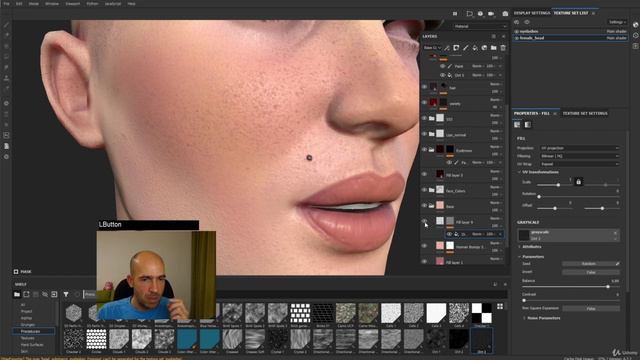
Task: Click the shelf import resource icon
Action: click(54, 294)
